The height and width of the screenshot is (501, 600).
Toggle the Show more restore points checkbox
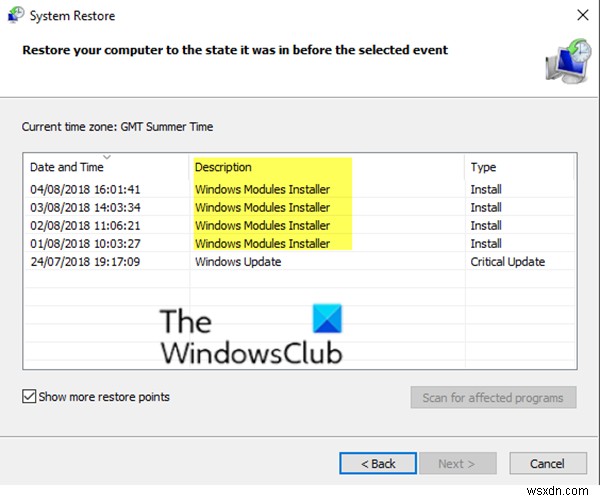point(29,397)
